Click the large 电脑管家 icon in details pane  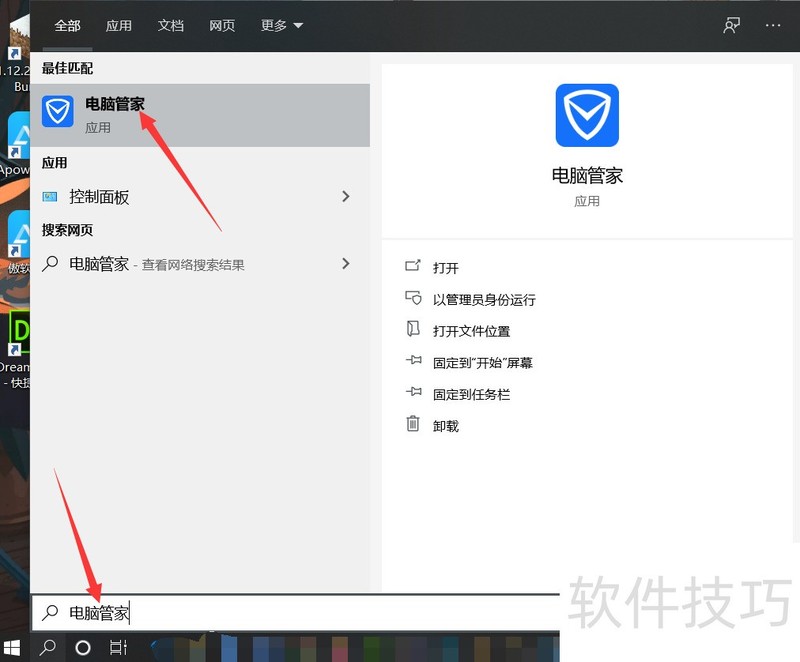(587, 115)
